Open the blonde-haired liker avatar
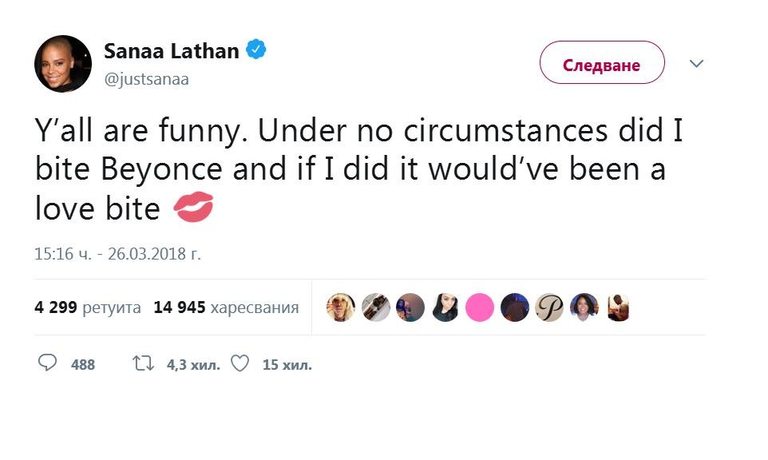The height and width of the screenshot is (460, 768). pyautogui.click(x=341, y=307)
